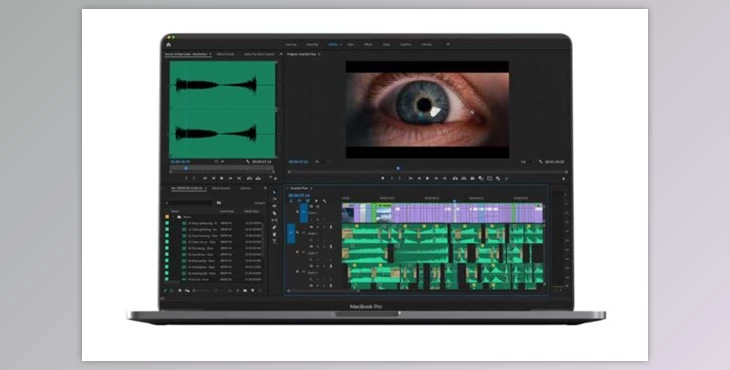Image resolution: width=730 pixels, height=370 pixels.
Task: Switch the Project panel to icon view
Action: (180, 290)
